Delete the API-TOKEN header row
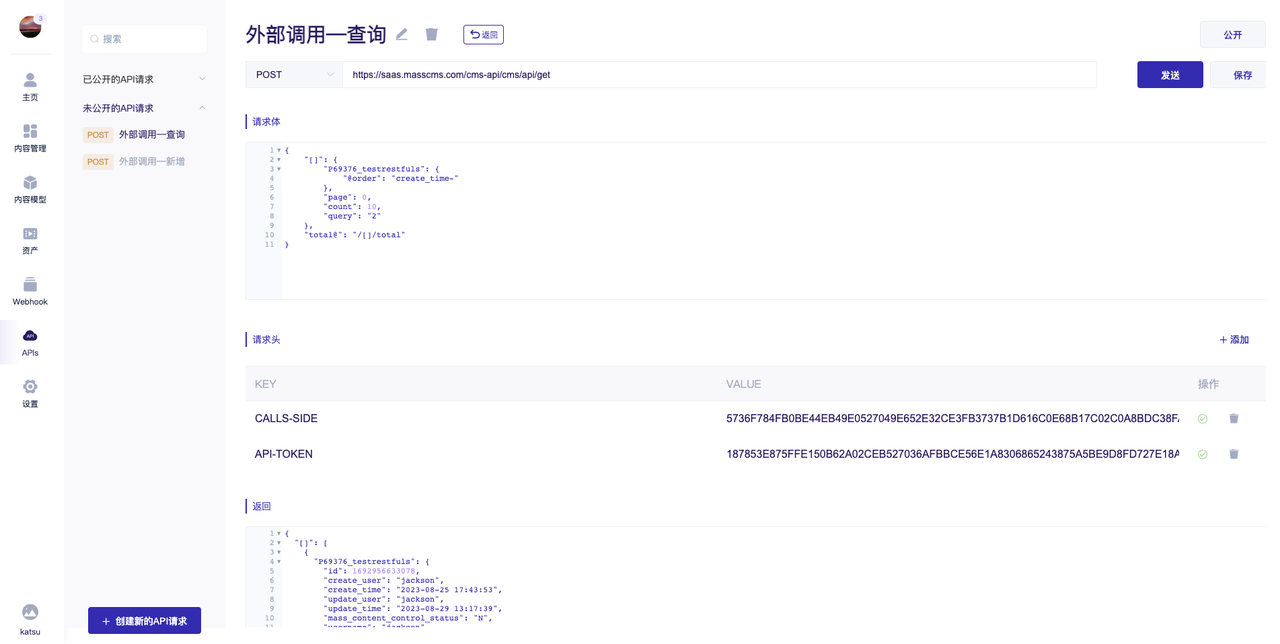The width and height of the screenshot is (1280, 644). click(1234, 454)
